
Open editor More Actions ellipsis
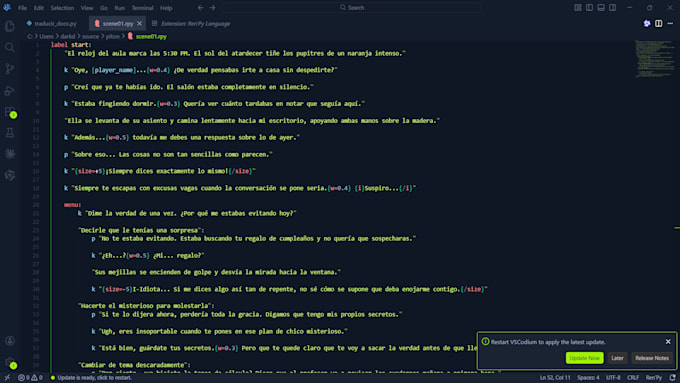(x=670, y=23)
